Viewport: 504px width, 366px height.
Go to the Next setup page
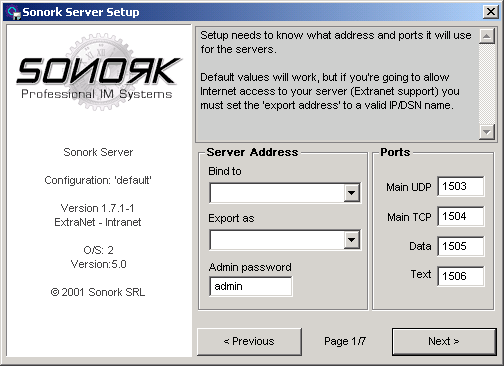click(444, 342)
